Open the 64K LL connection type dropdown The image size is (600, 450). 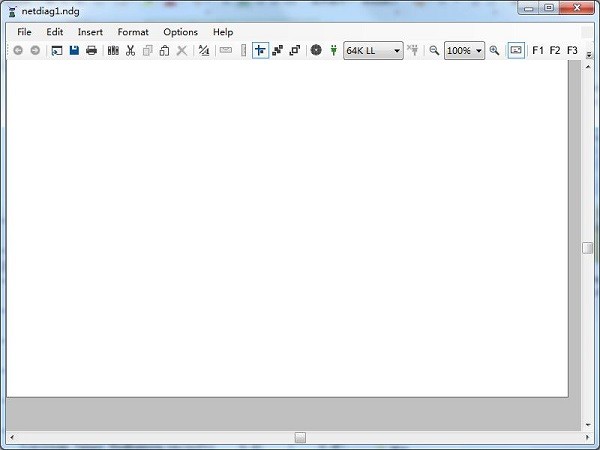tap(373, 51)
